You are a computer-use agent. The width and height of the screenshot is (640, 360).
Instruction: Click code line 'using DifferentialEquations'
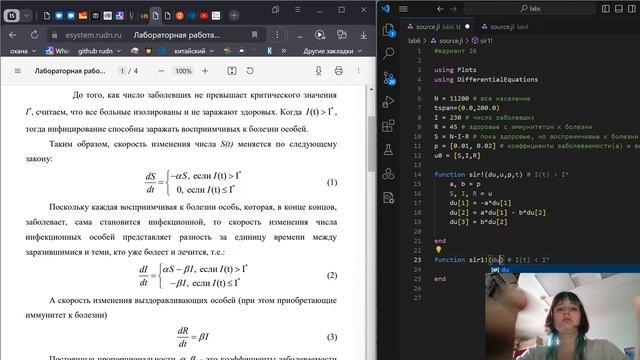[x=486, y=80]
